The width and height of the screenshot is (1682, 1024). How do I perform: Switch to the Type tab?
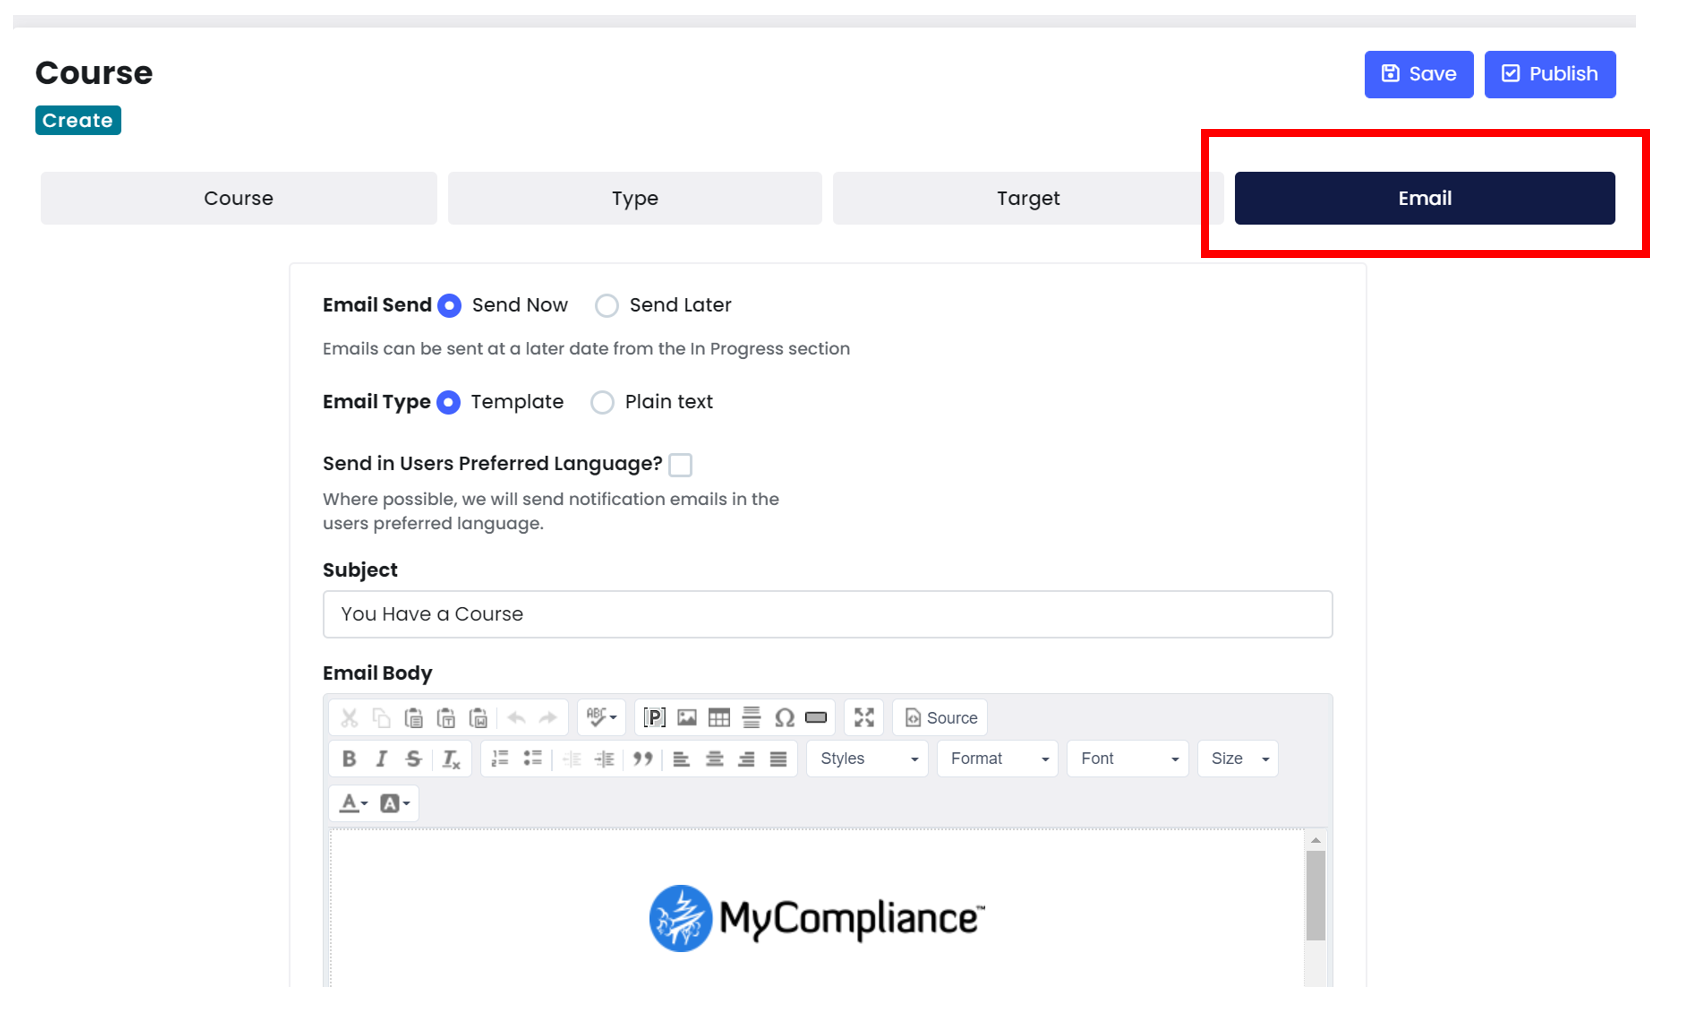click(x=635, y=198)
